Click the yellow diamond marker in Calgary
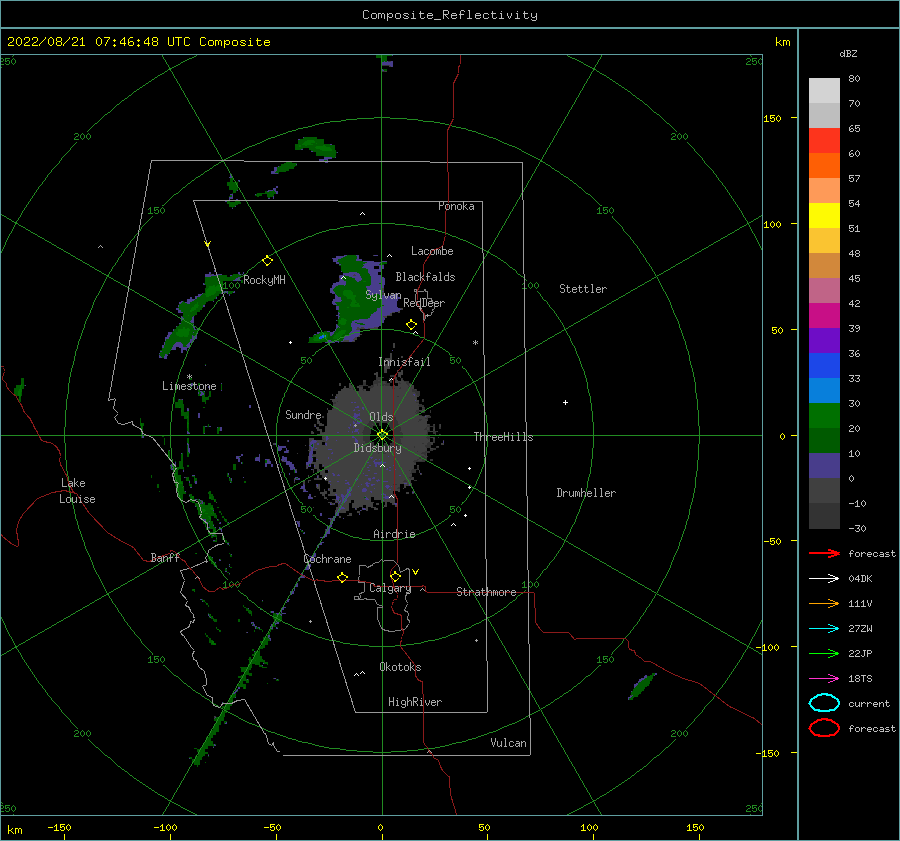This screenshot has width=900, height=841. 395,576
